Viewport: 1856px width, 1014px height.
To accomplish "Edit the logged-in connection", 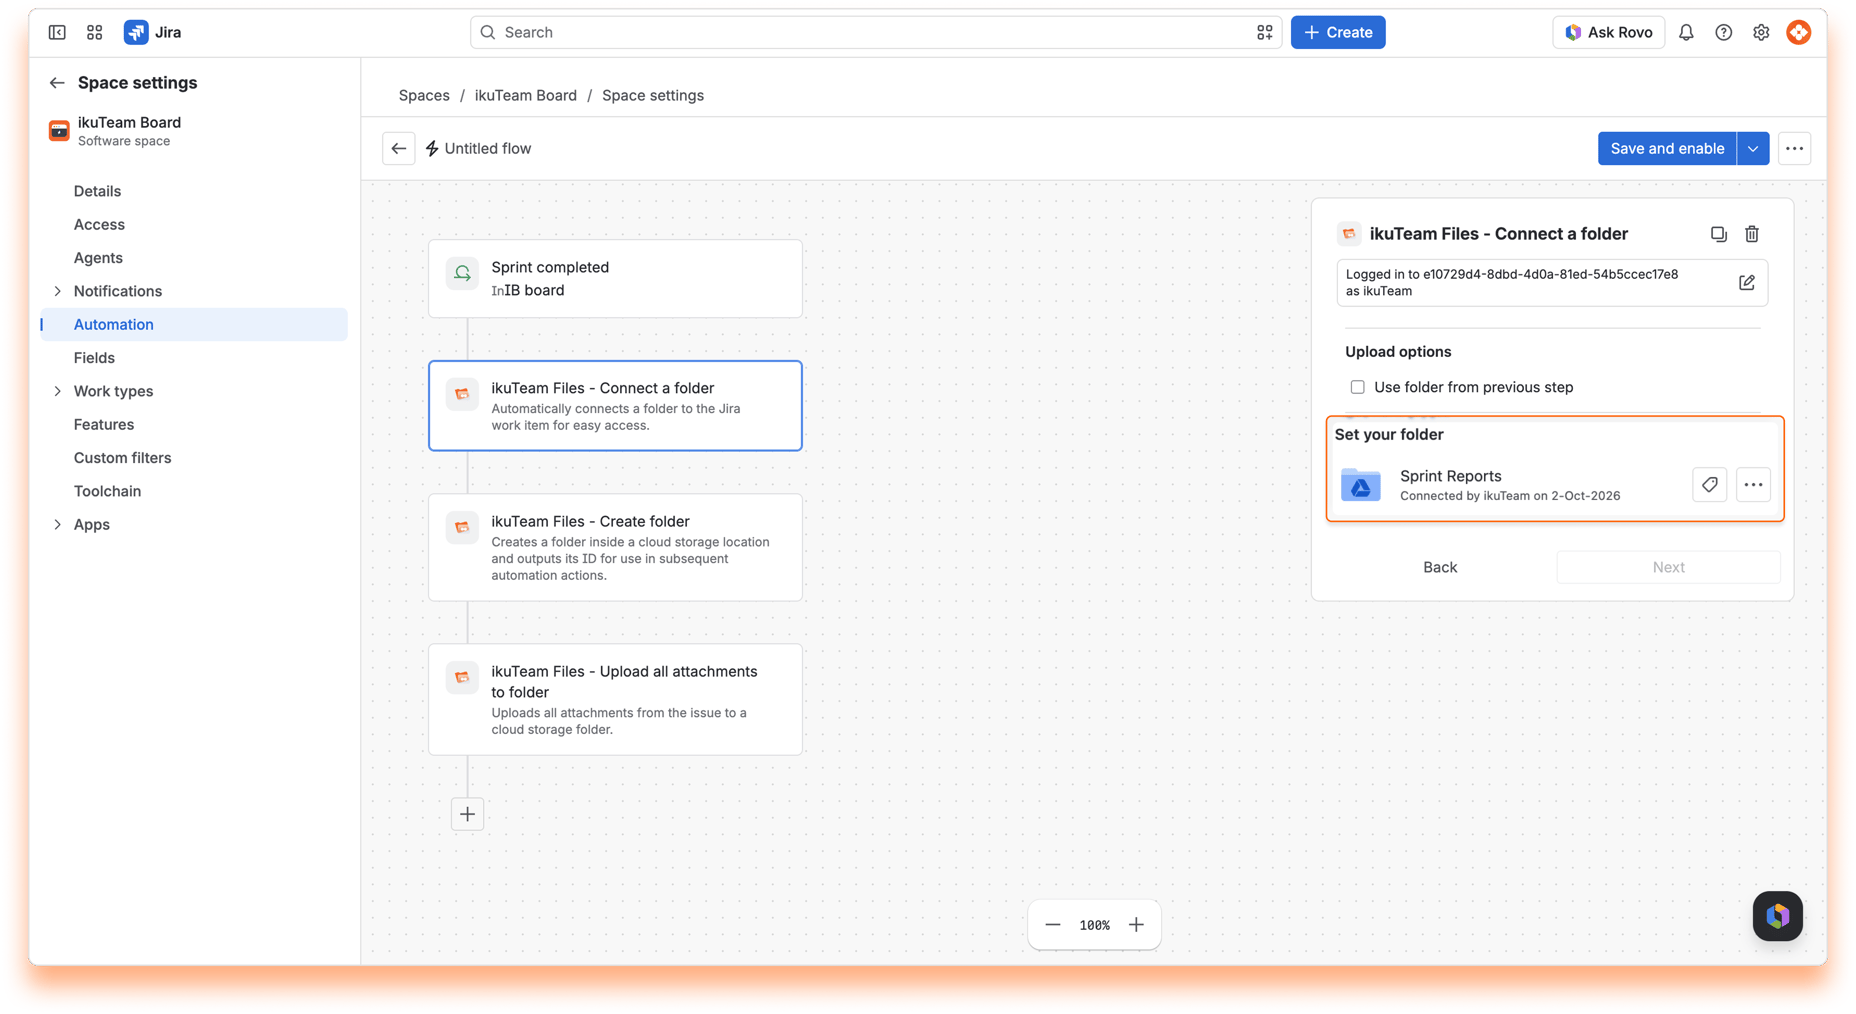I will 1747,283.
